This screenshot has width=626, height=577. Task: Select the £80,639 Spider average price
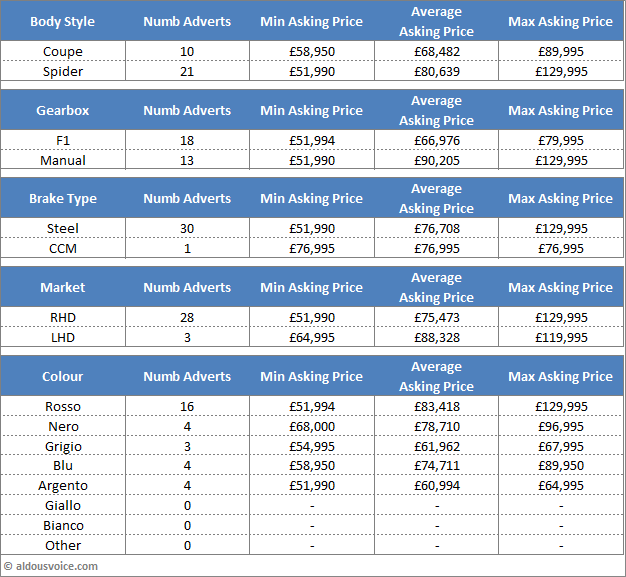pos(437,71)
